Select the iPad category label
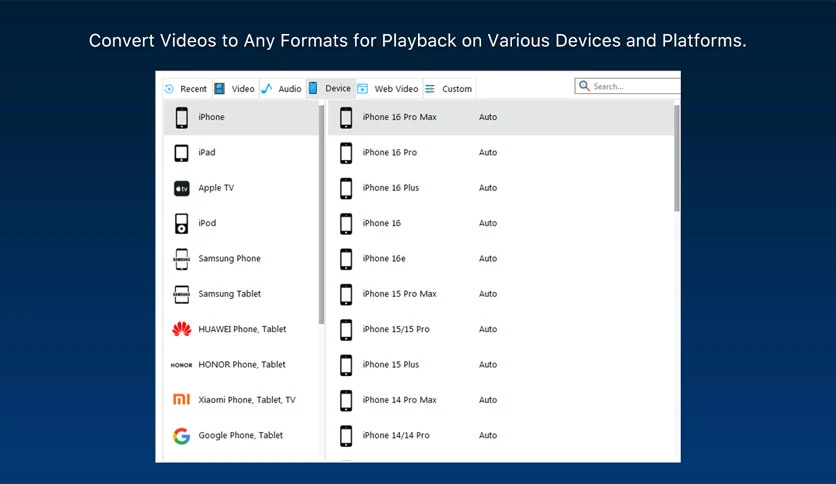This screenshot has width=836, height=484. 207,152
